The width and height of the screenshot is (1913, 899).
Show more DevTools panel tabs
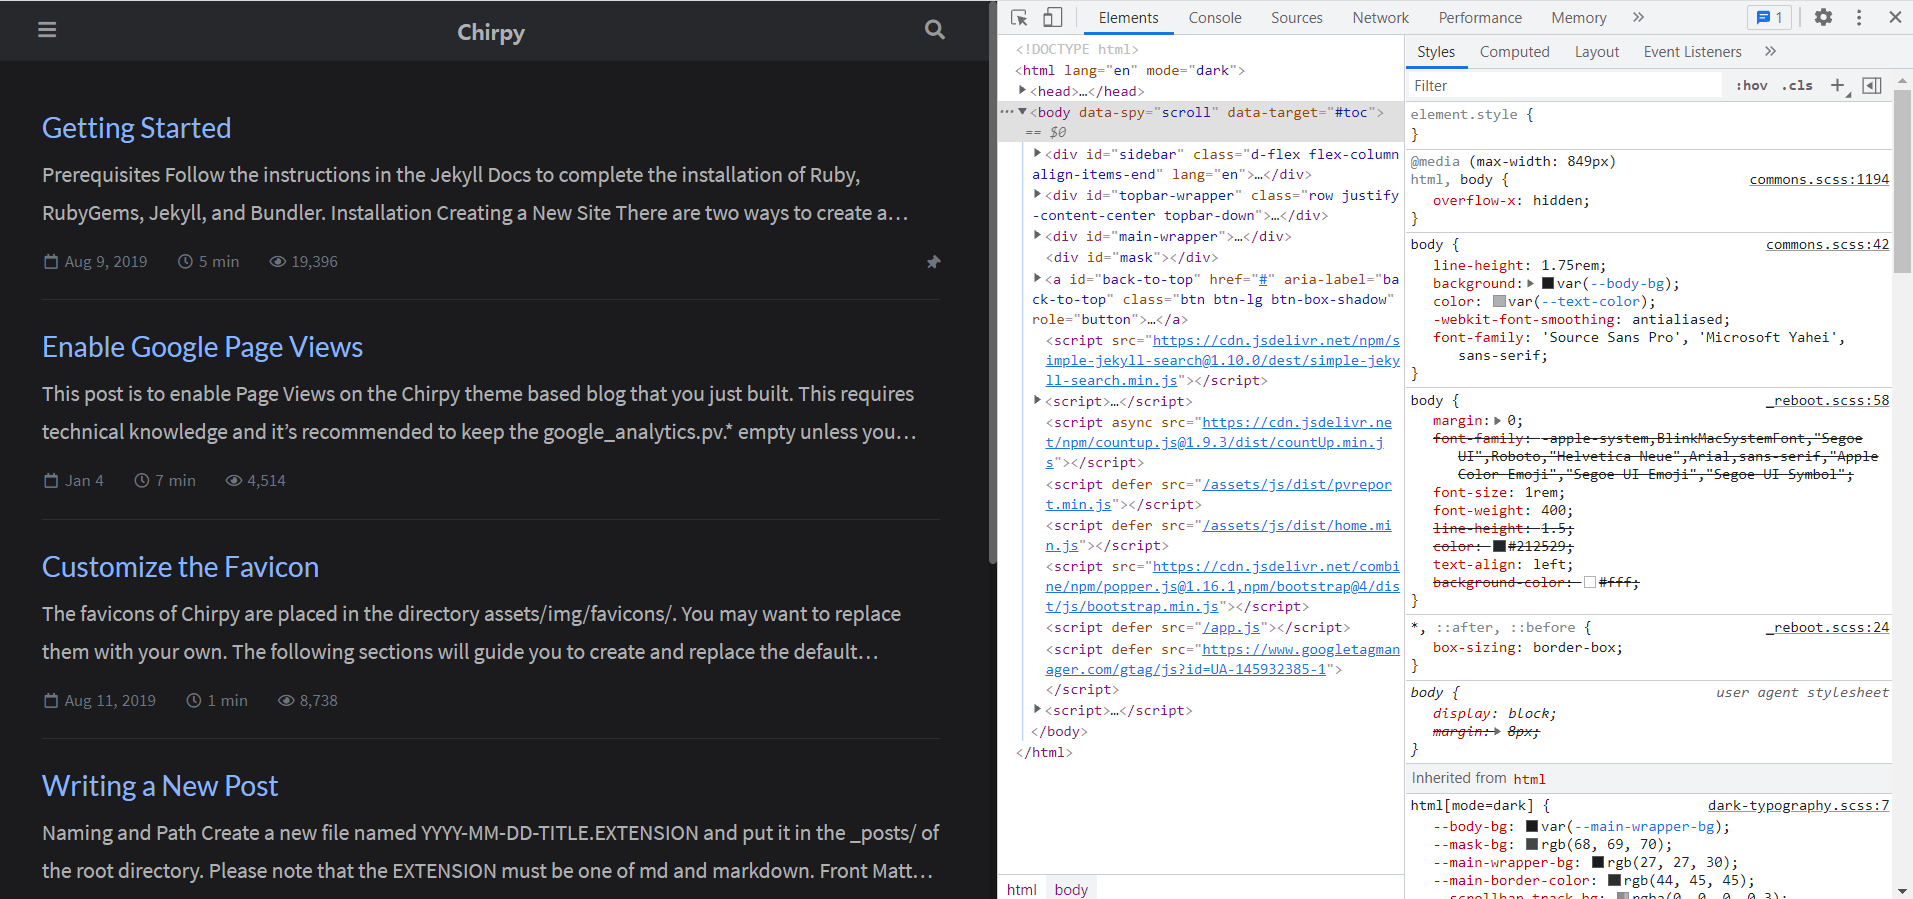coord(1638,18)
